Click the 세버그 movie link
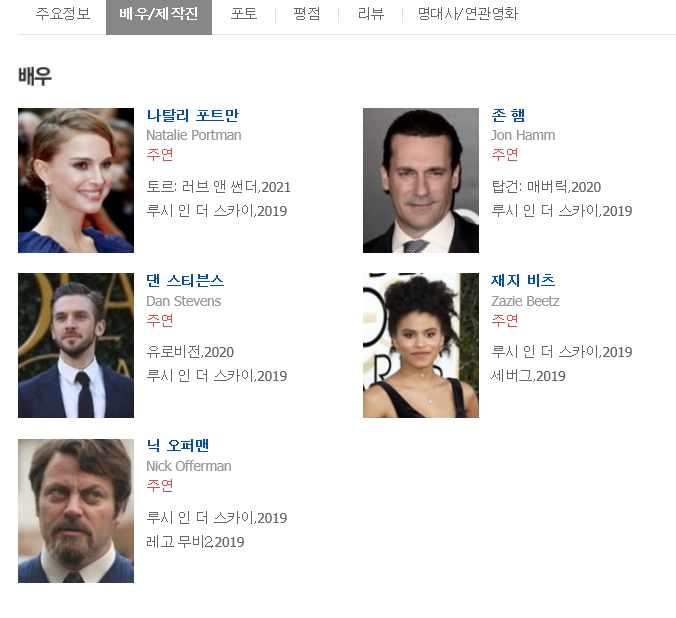Image resolution: width=676 pixels, height=618 pixels. pyautogui.click(x=512, y=376)
